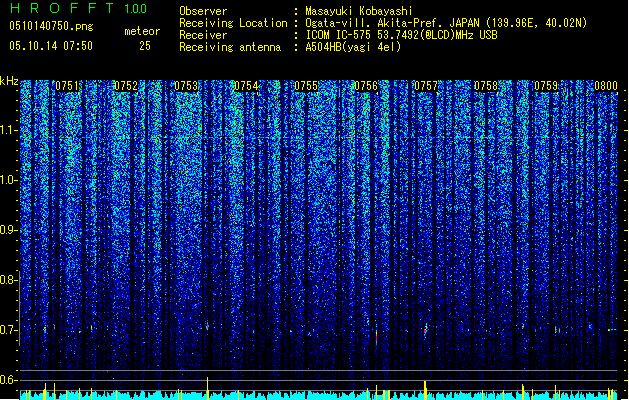
Task: Click the 0.8 frequency axis tick
Action: [9, 280]
